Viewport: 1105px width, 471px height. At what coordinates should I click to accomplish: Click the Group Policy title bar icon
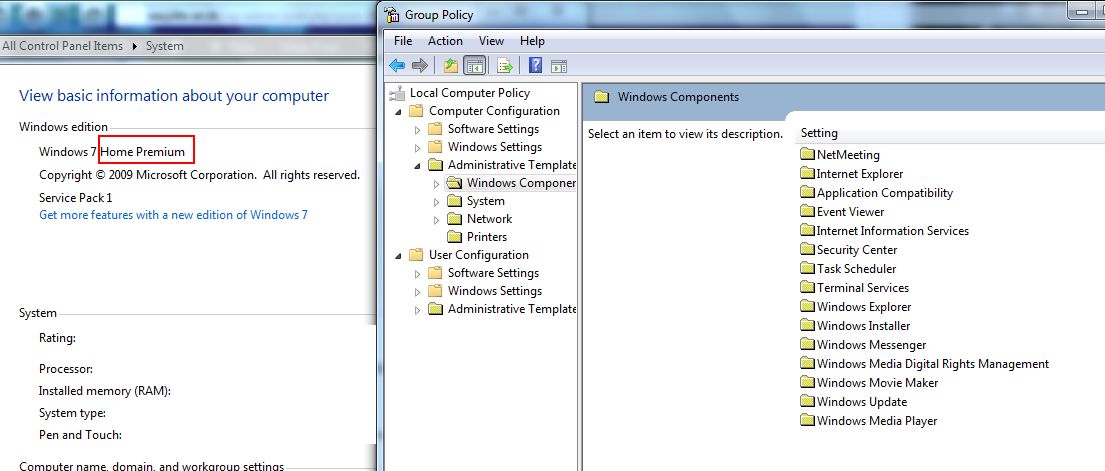(393, 15)
